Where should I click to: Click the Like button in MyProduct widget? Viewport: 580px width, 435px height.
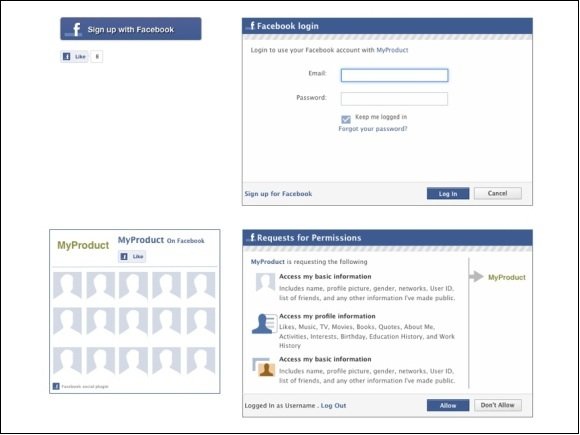coord(132,256)
